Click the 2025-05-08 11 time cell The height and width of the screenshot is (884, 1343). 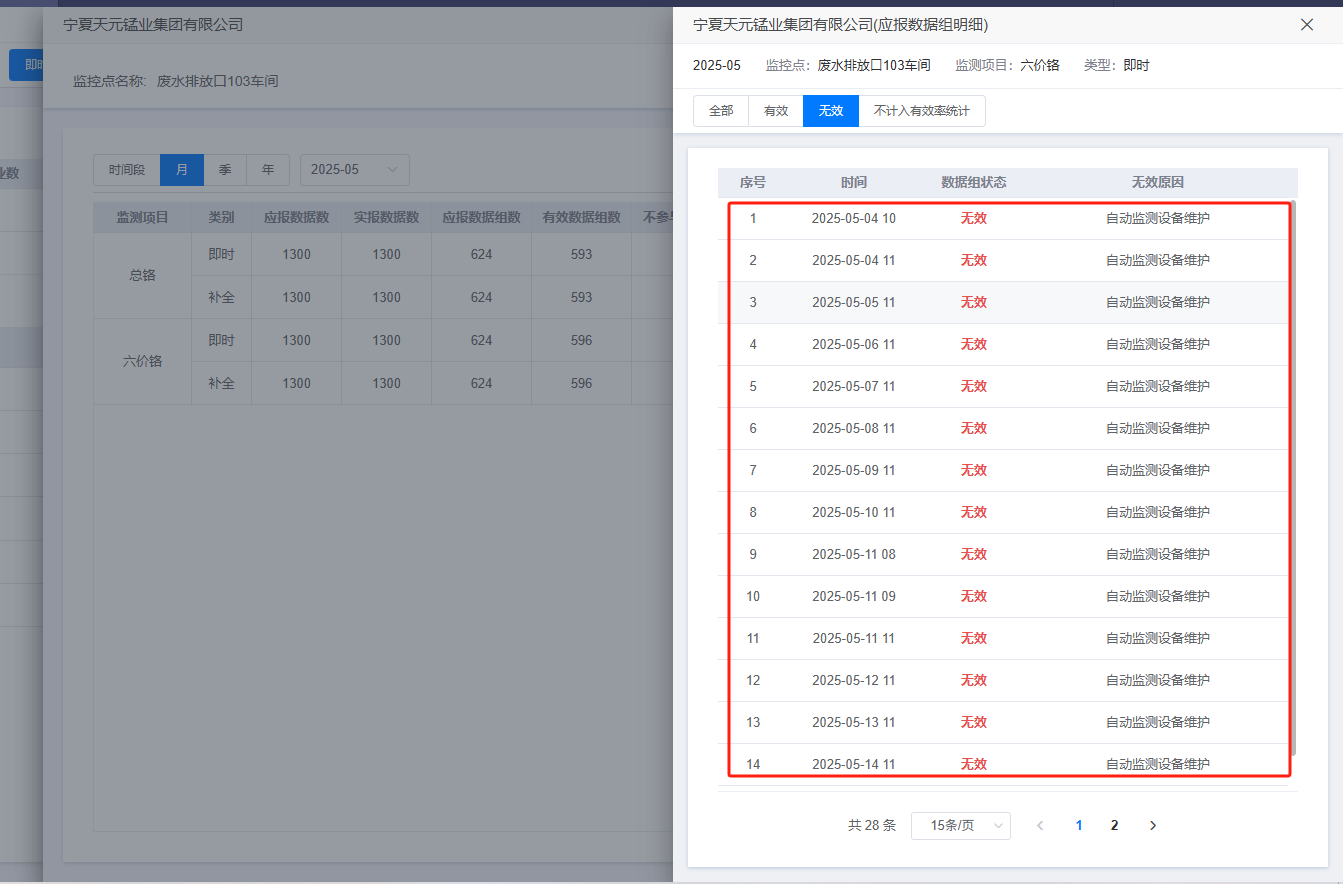tap(854, 428)
